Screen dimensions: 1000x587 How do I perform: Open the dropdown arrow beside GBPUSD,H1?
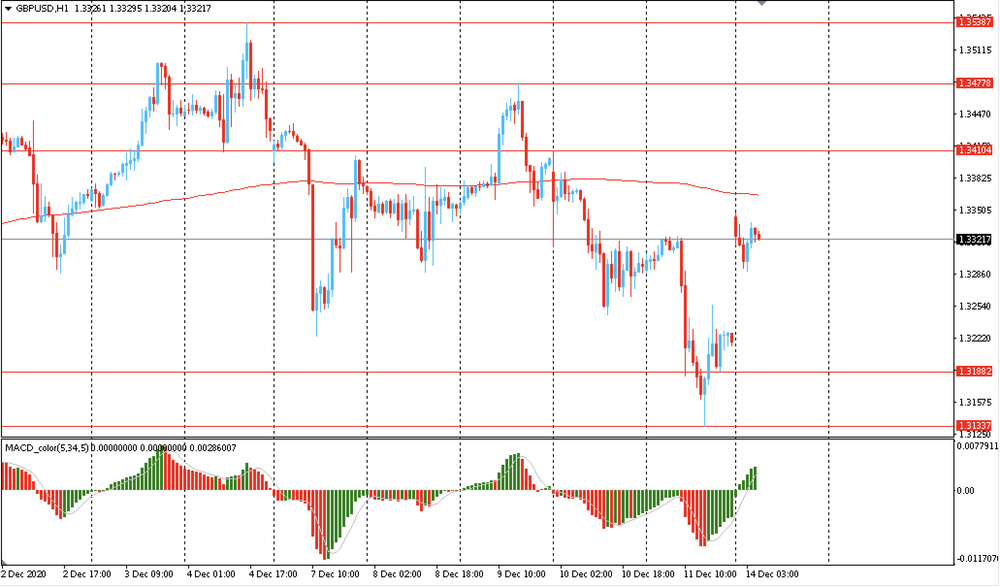tap(8, 9)
